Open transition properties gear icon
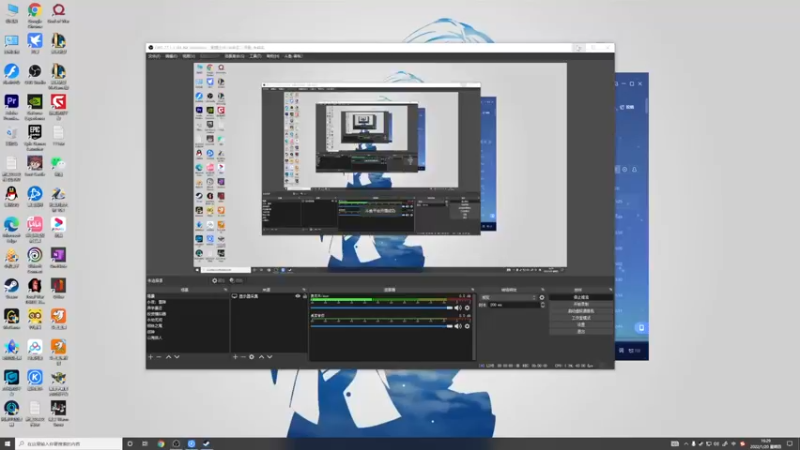The height and width of the screenshot is (450, 800). 542,297
